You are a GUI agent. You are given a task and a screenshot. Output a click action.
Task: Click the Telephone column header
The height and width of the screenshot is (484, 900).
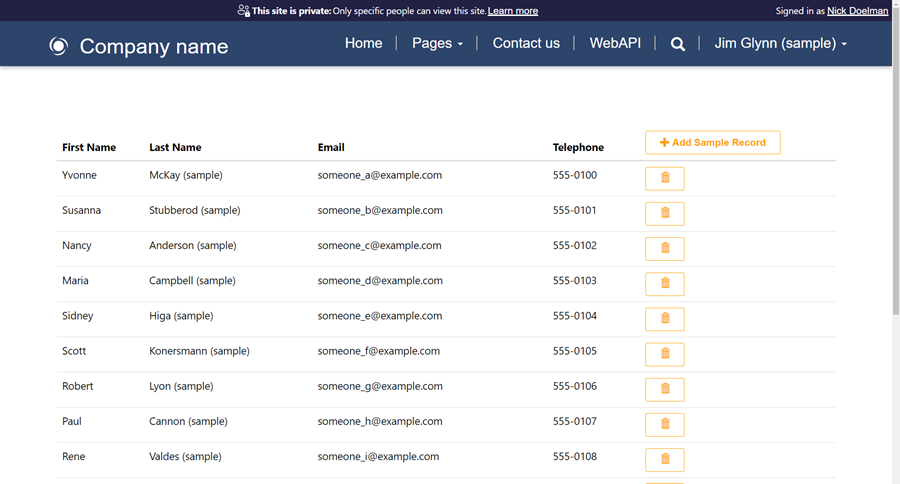click(578, 147)
